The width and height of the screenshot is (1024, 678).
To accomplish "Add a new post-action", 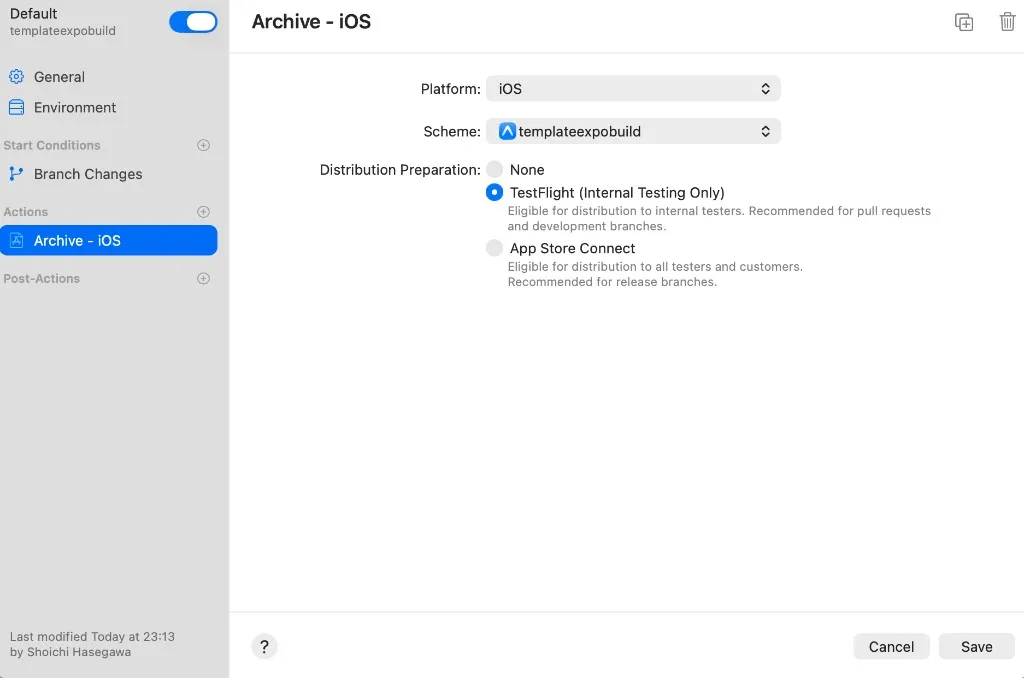I will [203, 278].
